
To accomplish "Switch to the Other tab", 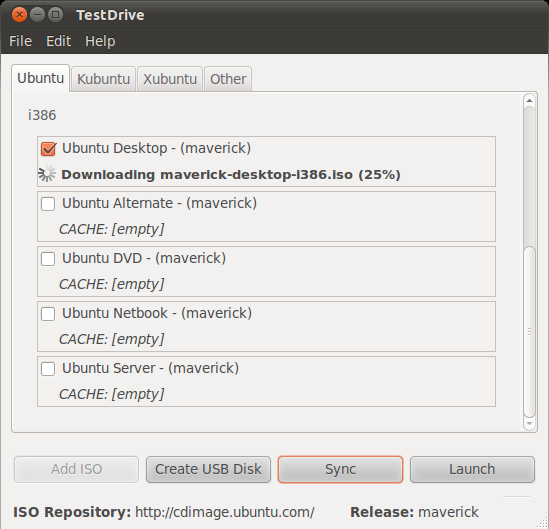I will point(228,79).
